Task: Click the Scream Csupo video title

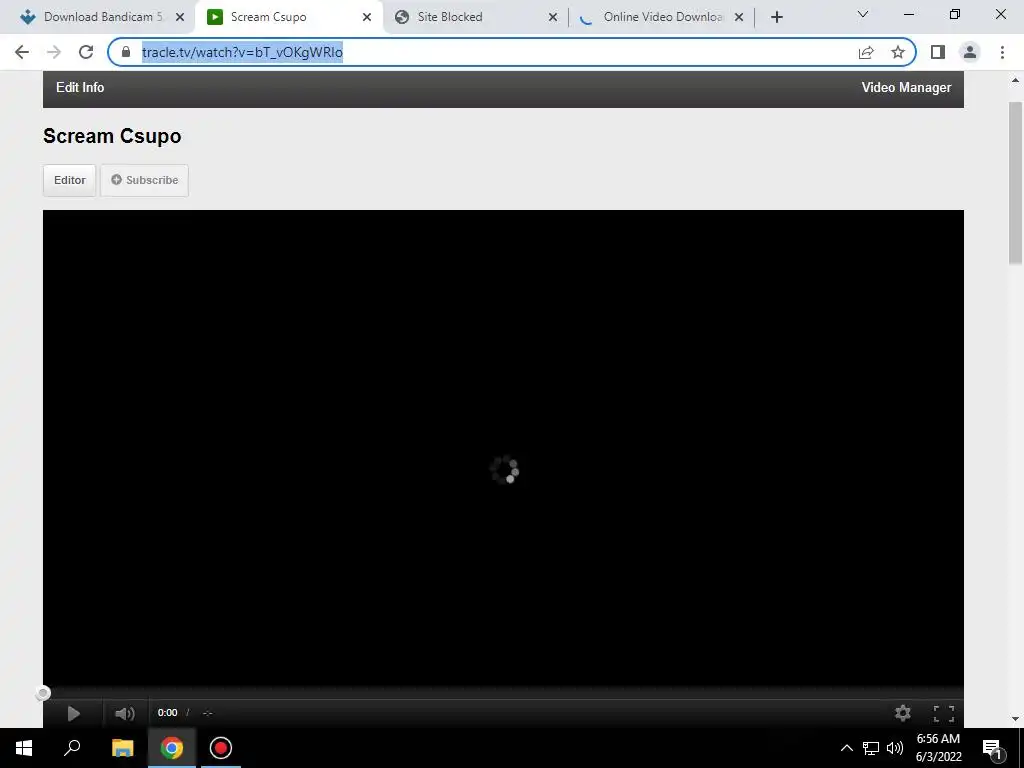Action: pos(112,136)
